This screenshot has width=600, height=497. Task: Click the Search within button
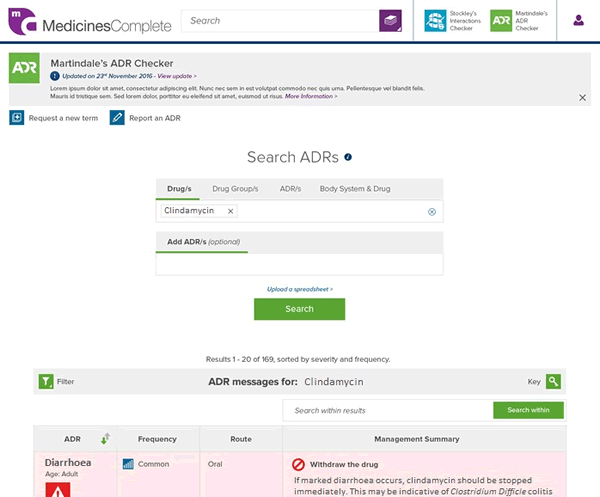pos(528,410)
